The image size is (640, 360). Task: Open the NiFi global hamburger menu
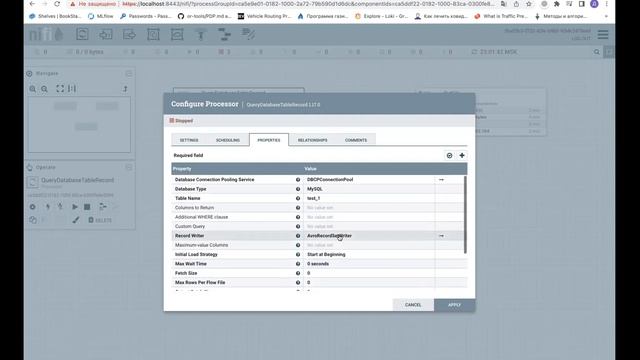603,35
